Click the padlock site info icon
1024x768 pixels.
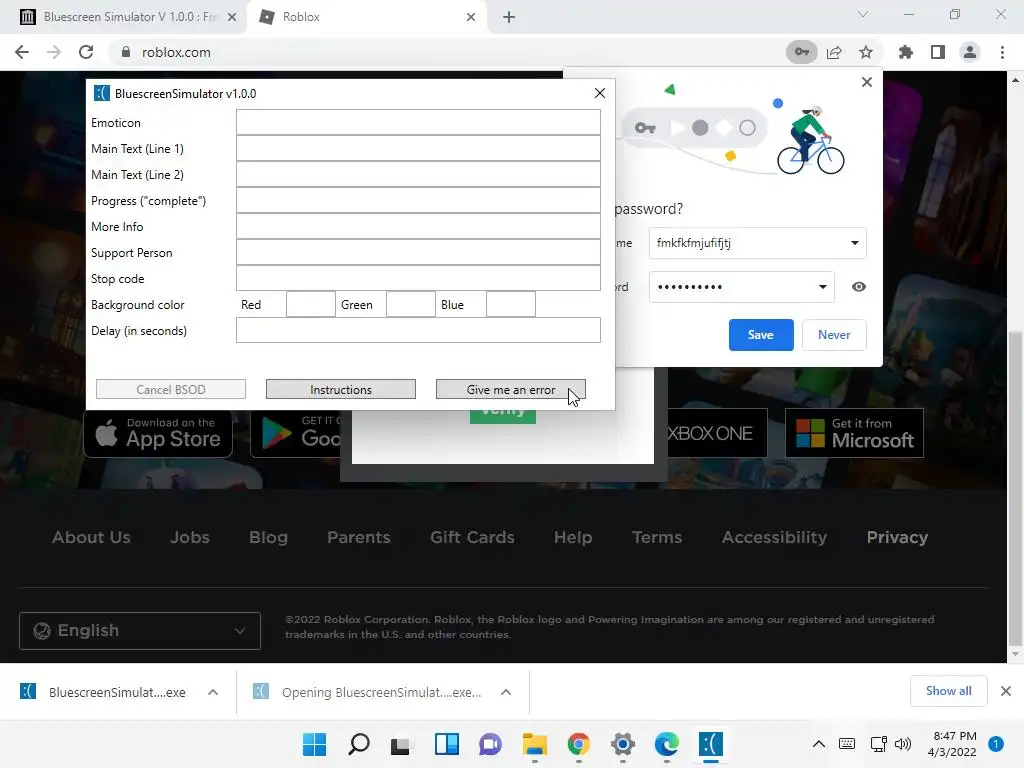click(126, 52)
